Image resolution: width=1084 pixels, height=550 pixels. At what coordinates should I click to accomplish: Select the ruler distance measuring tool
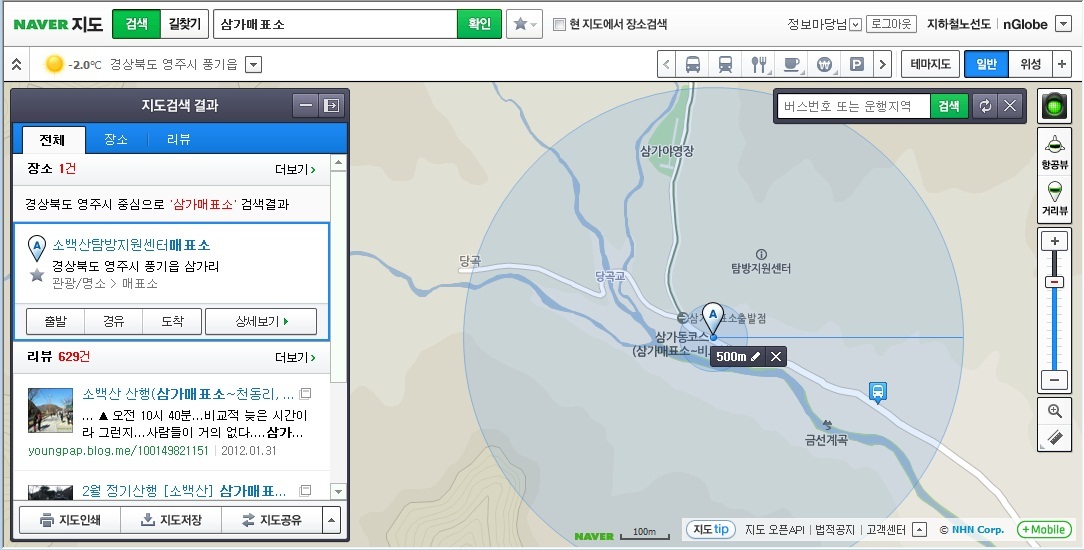pos(1055,437)
